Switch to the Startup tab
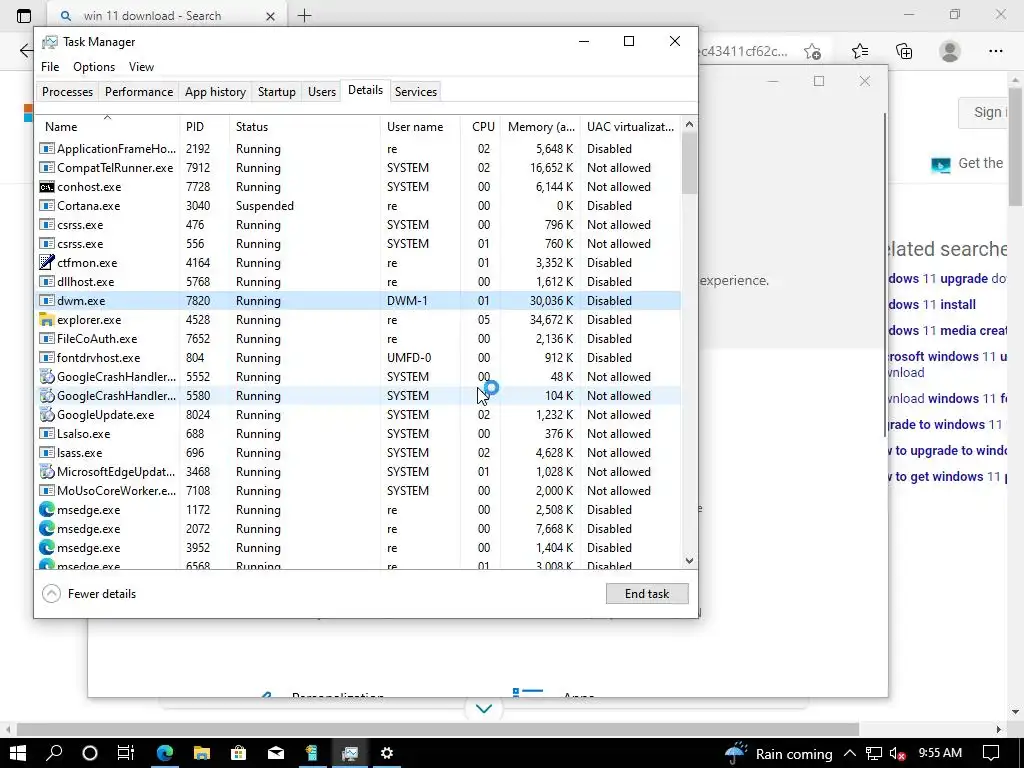 [277, 91]
